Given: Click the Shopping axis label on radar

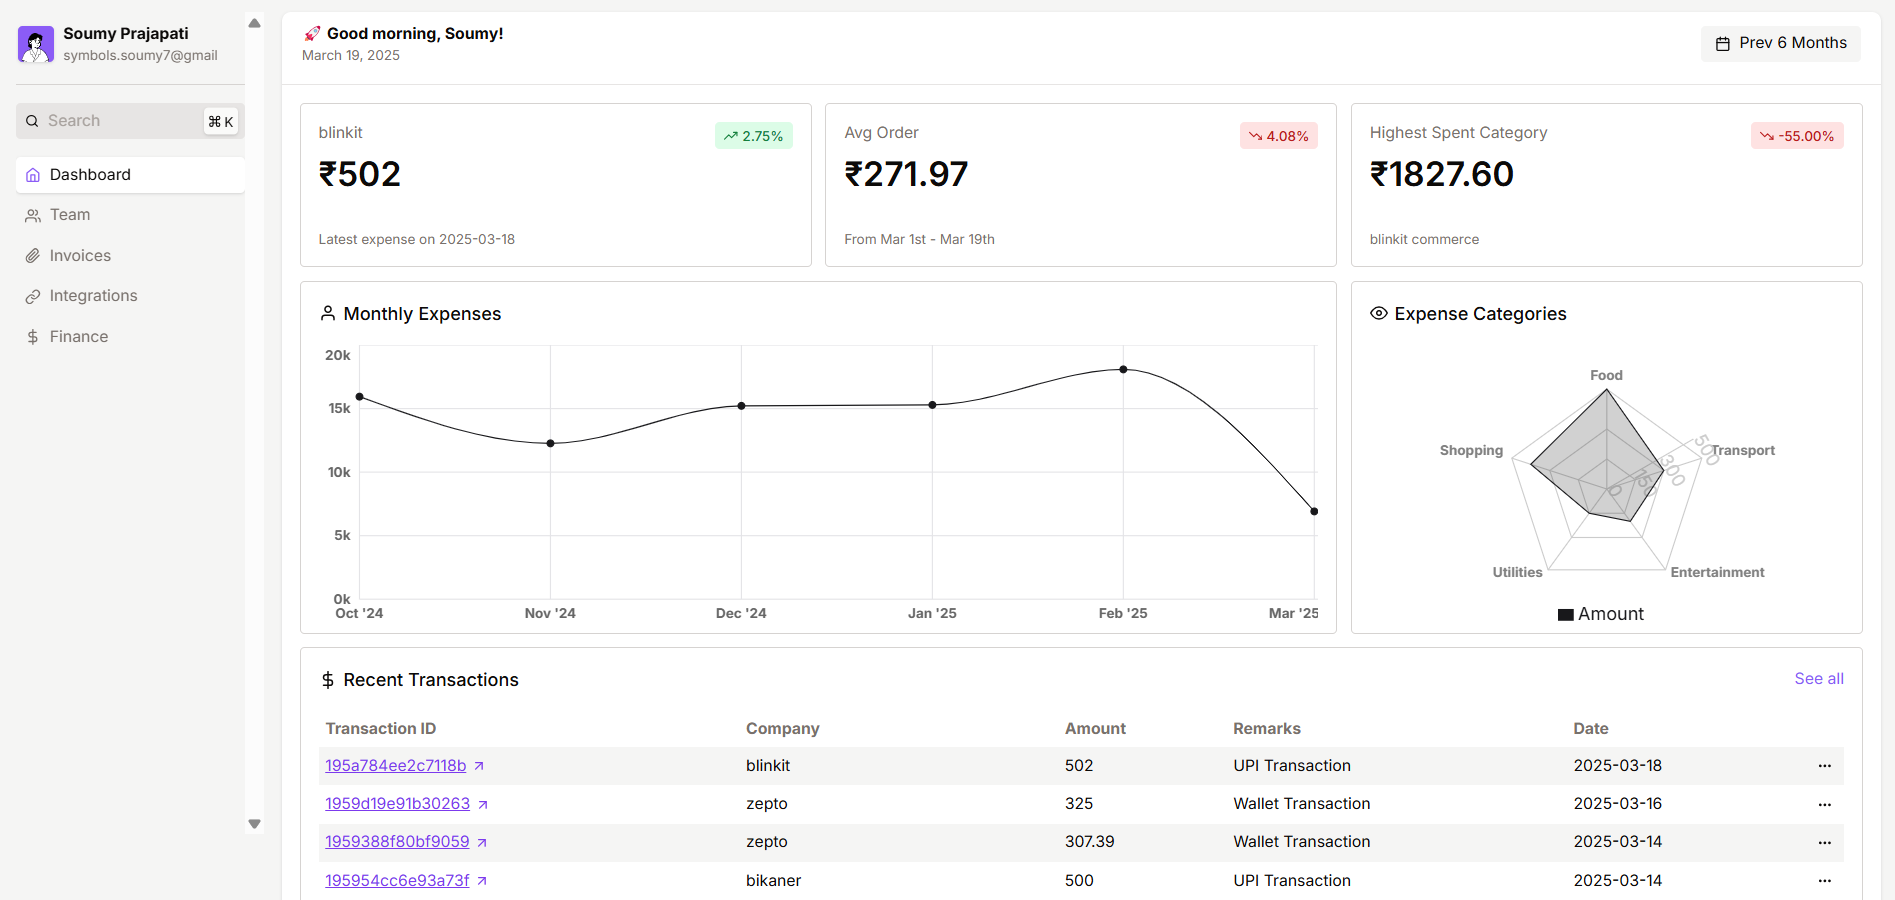Looking at the screenshot, I should pos(1471,451).
